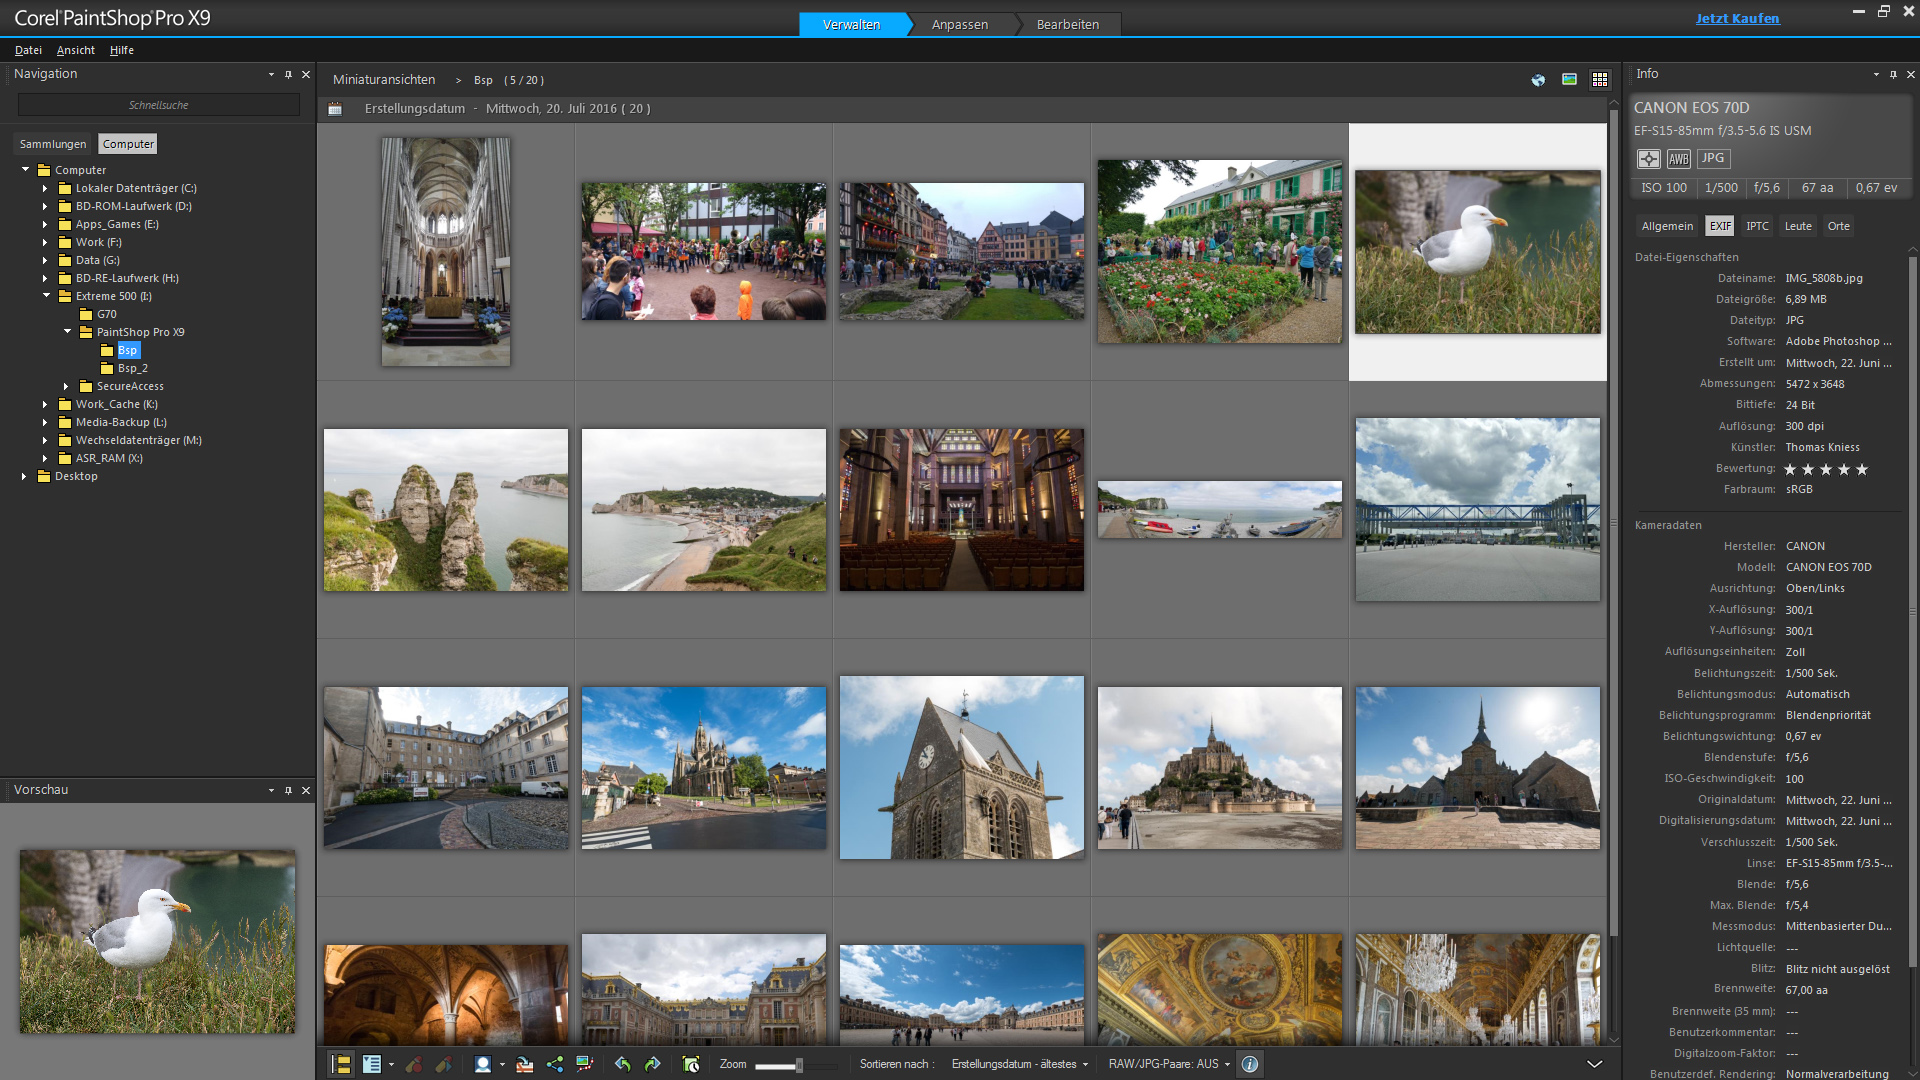Viewport: 1920px width, 1080px height.
Task: Rotate the image left
Action: point(622,1064)
